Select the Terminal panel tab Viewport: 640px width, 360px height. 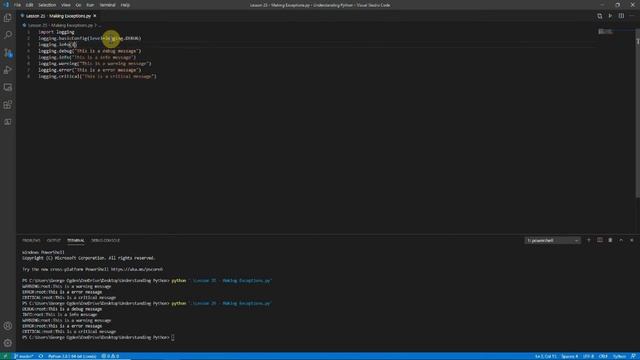pyautogui.click(x=76, y=240)
